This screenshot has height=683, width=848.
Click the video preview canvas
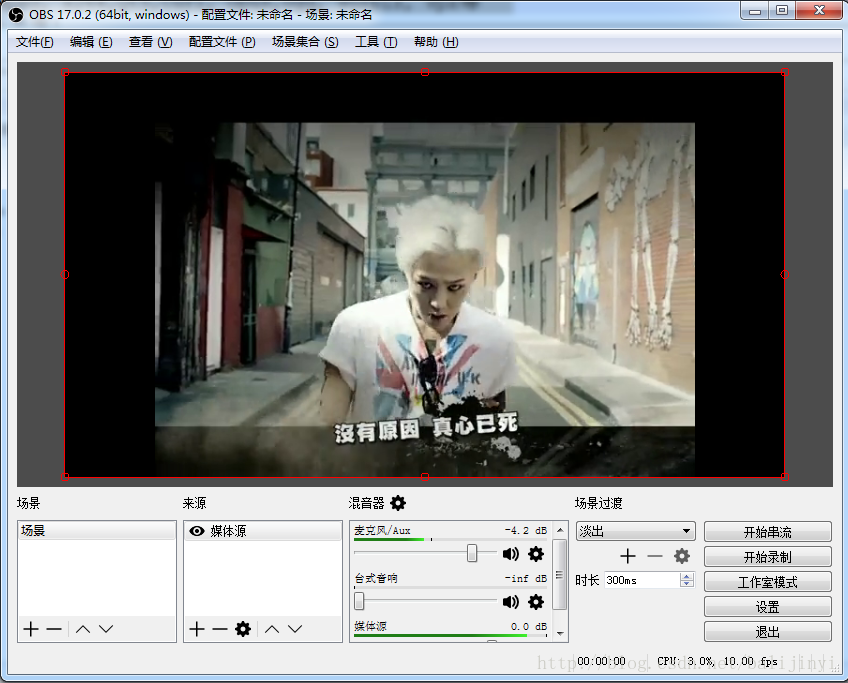[425, 274]
